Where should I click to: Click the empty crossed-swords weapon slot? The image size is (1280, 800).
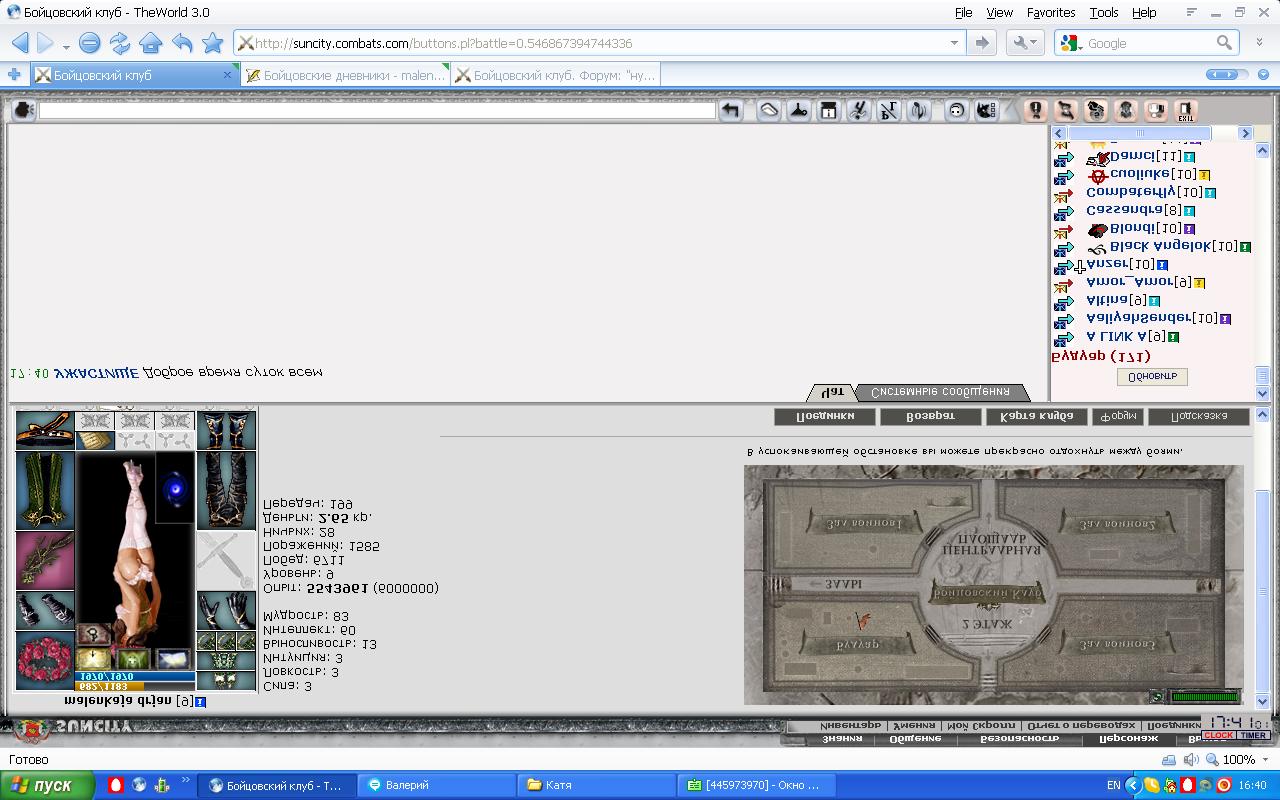click(x=226, y=560)
